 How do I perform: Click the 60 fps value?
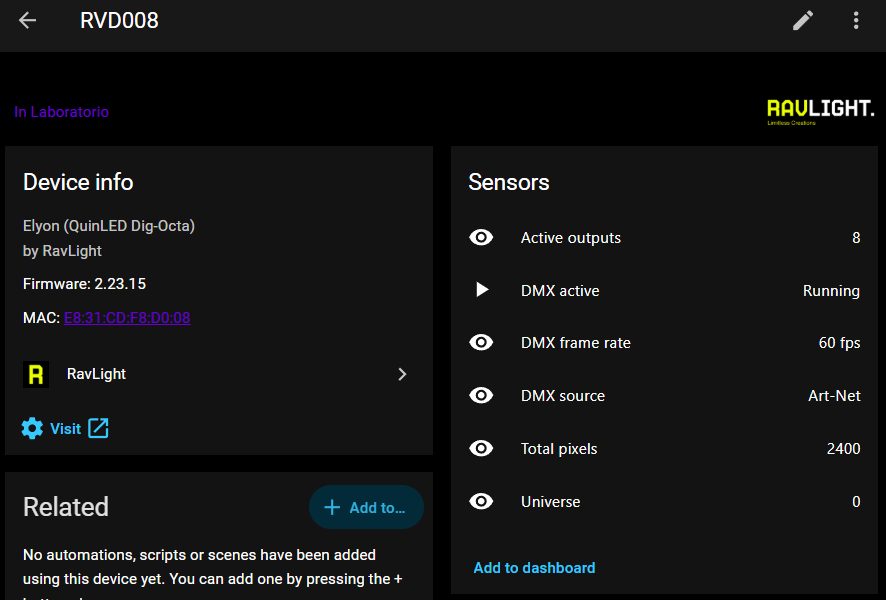tap(839, 343)
